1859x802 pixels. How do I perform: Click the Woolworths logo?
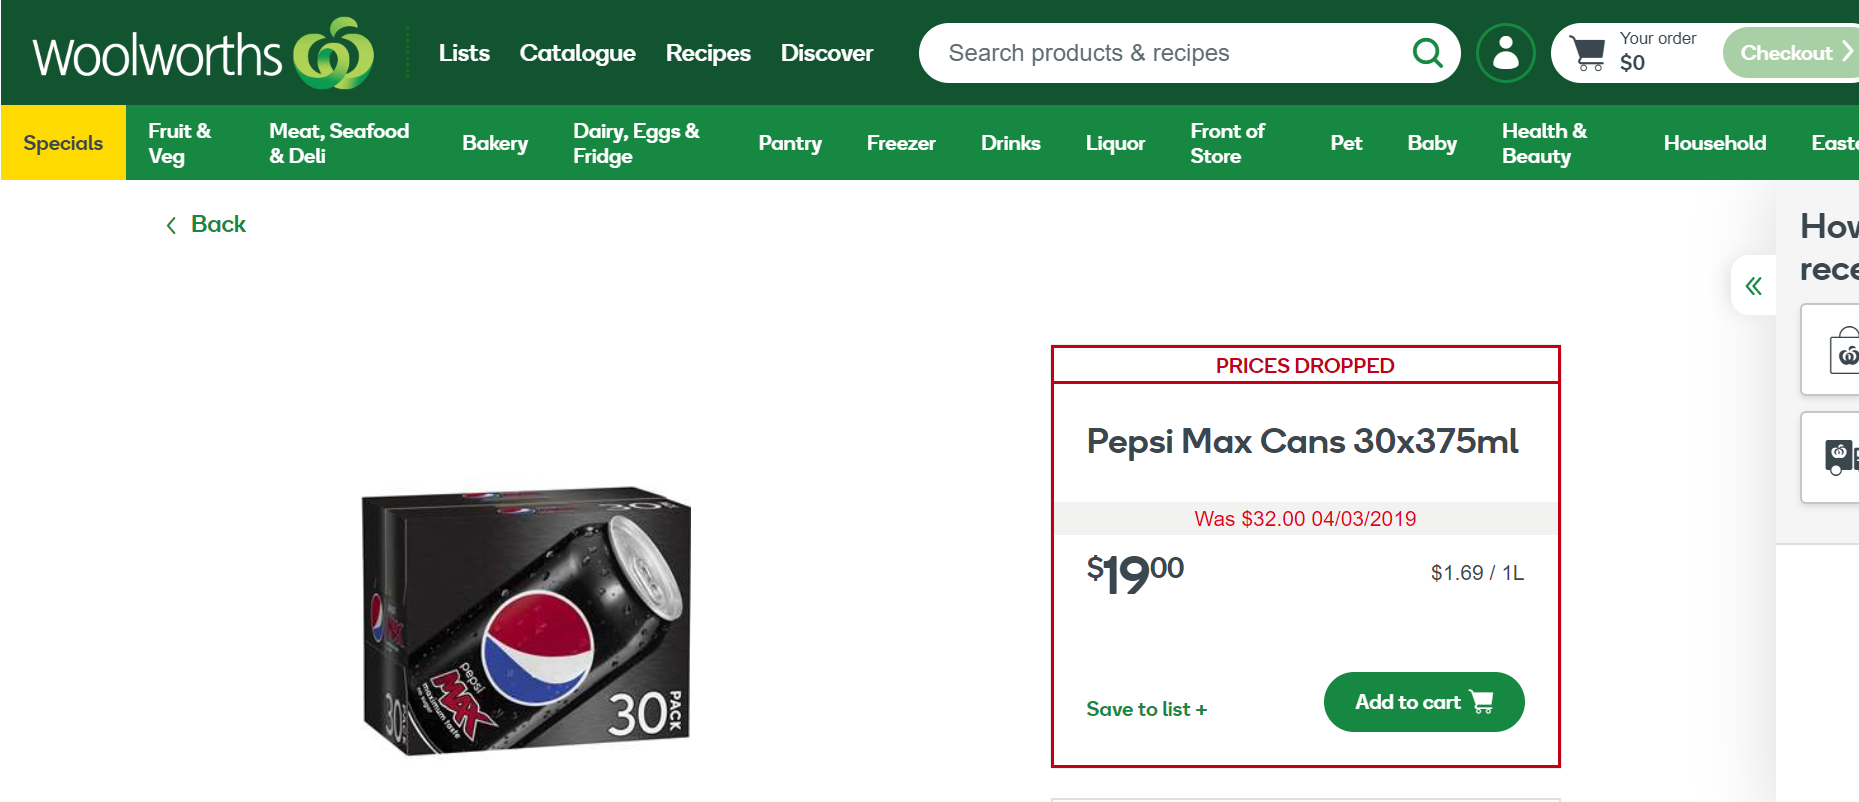tap(204, 53)
